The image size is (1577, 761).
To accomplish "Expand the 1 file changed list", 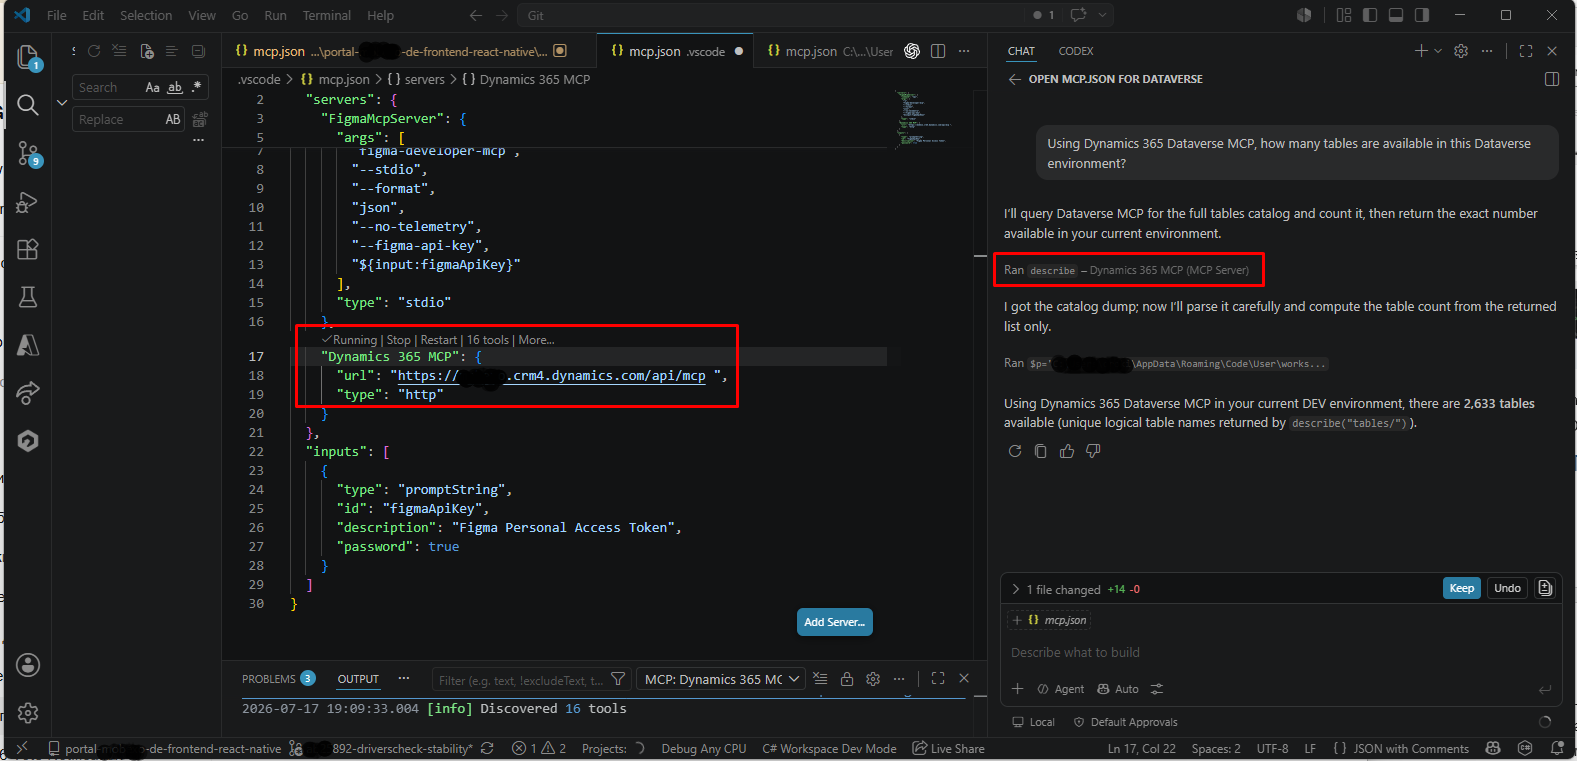I will point(1016,589).
